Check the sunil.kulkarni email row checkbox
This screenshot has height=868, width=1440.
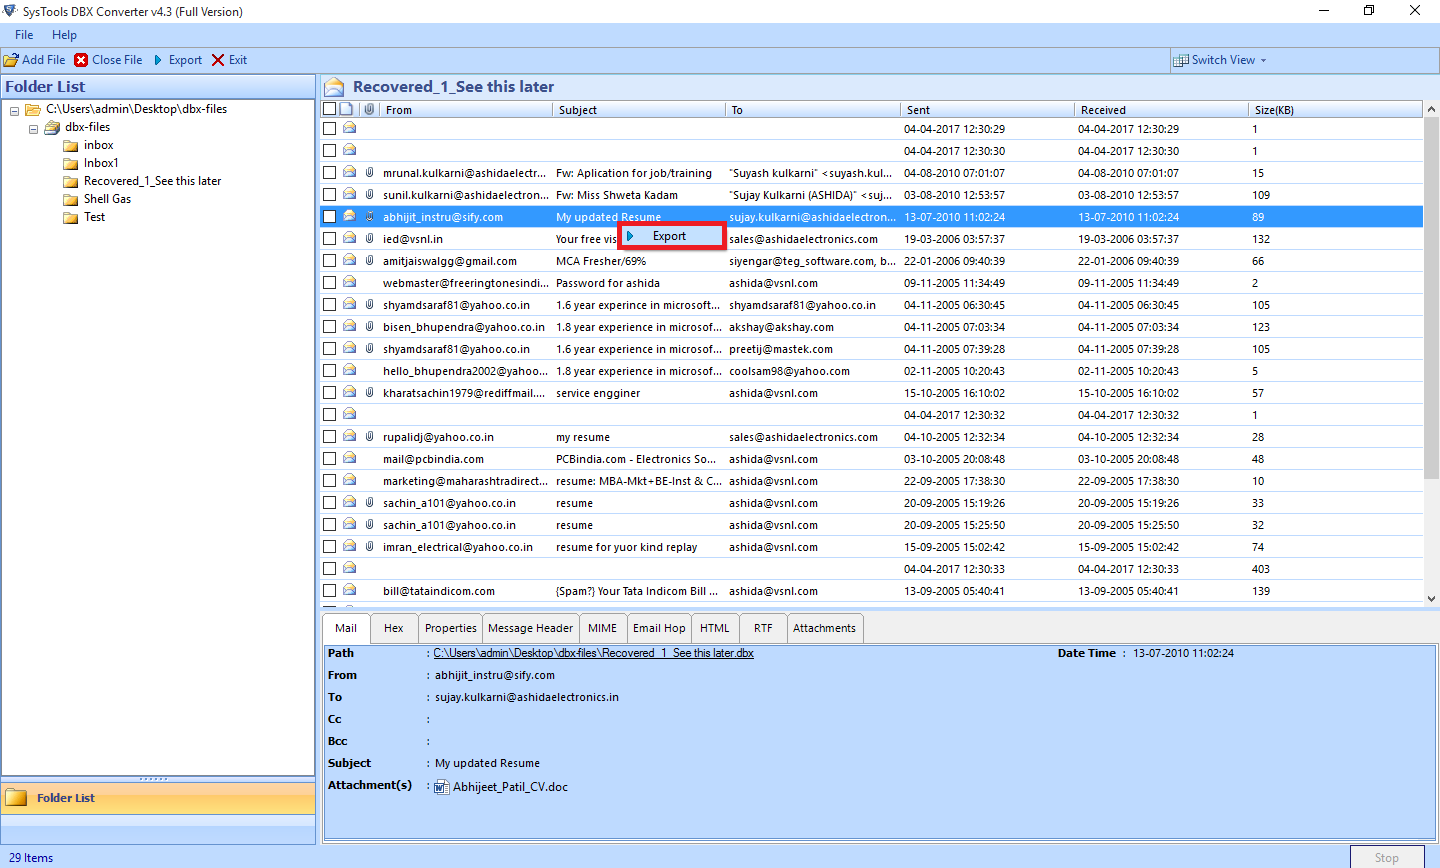[x=329, y=195]
